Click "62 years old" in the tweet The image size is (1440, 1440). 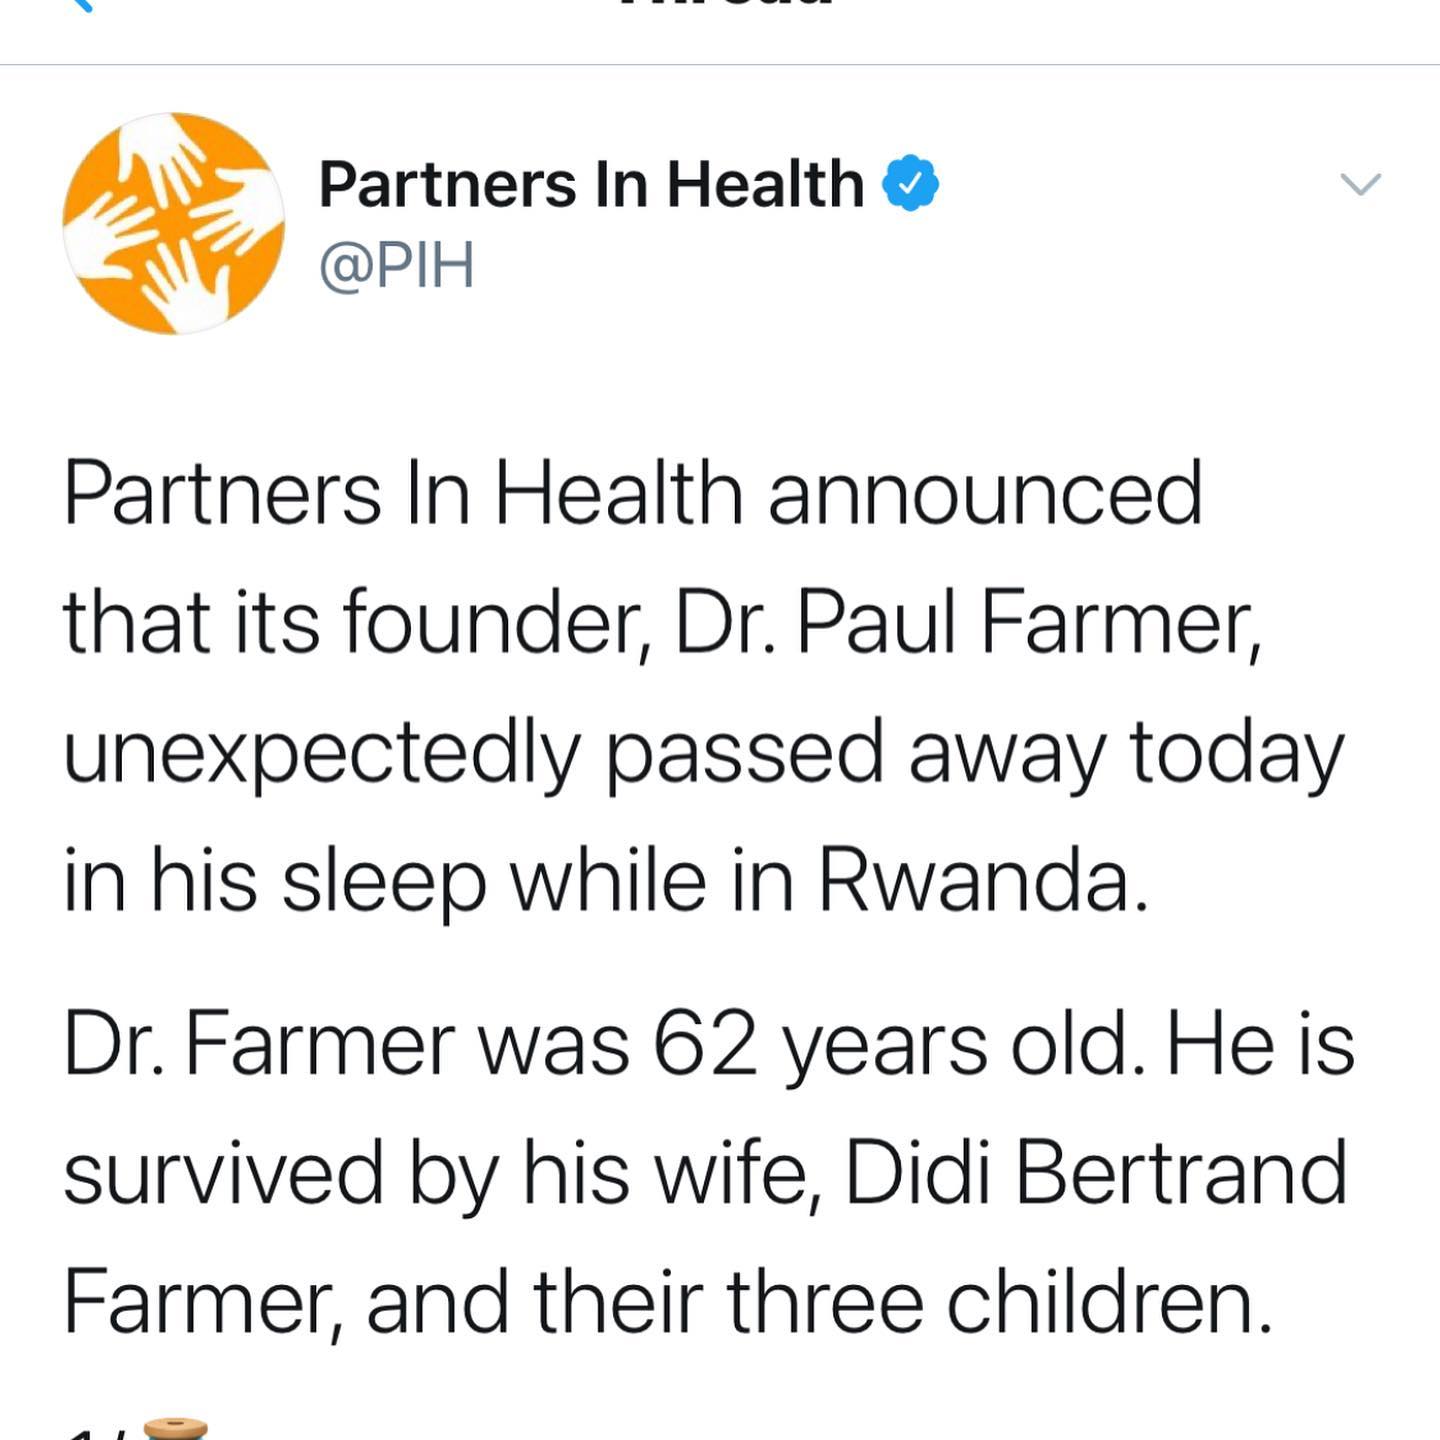890,1044
